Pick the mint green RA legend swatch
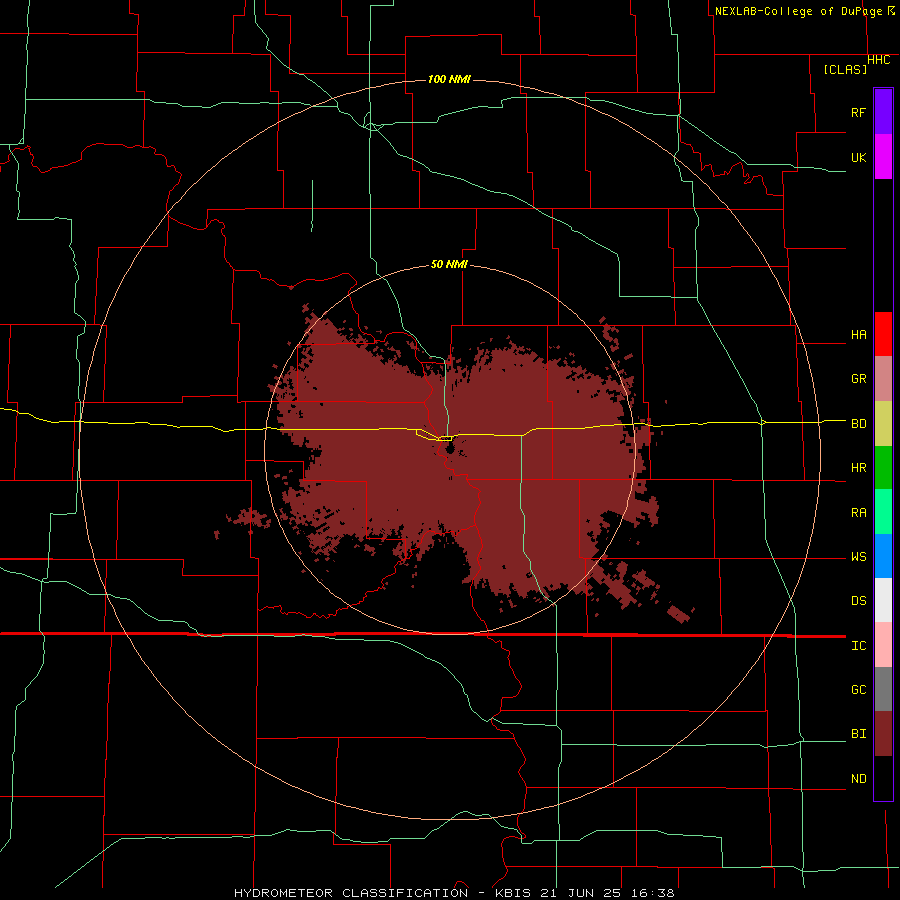Image resolution: width=900 pixels, height=900 pixels. point(883,512)
